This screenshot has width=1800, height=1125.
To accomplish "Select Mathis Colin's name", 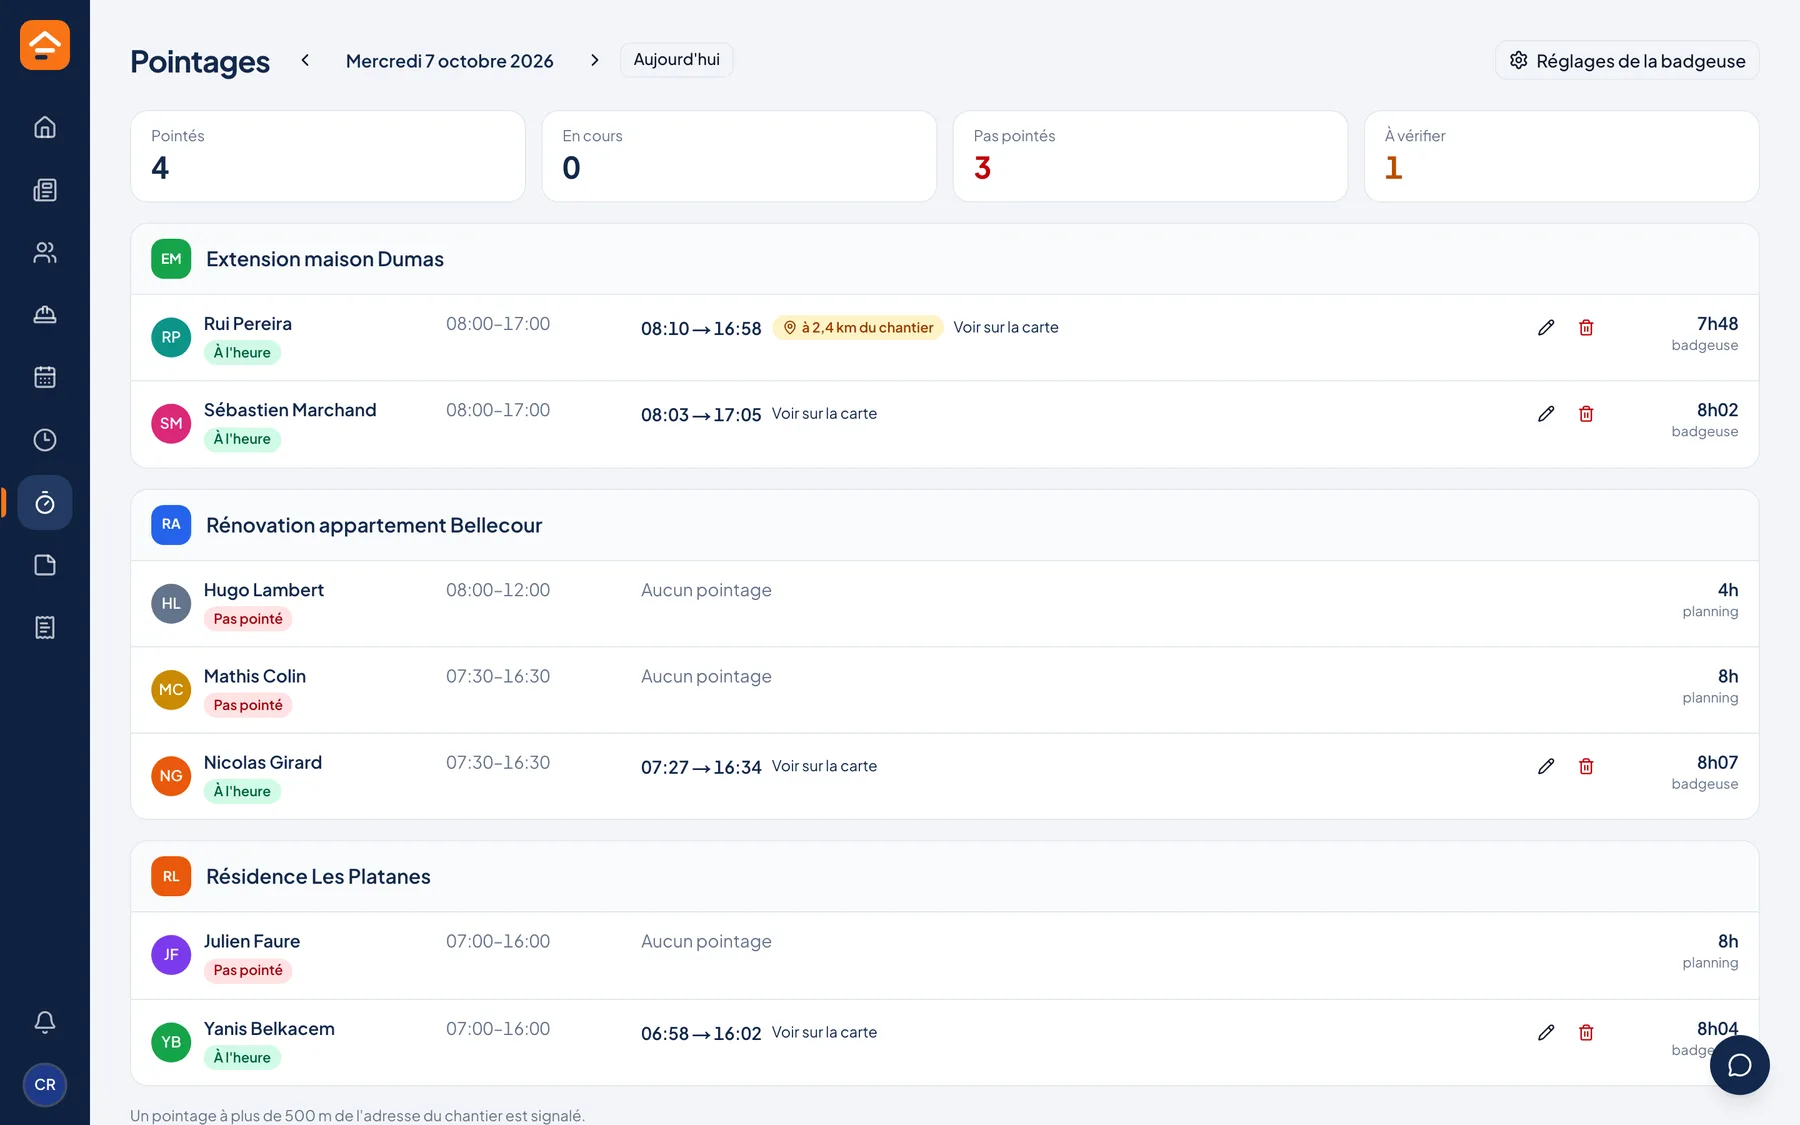I will tap(255, 676).
